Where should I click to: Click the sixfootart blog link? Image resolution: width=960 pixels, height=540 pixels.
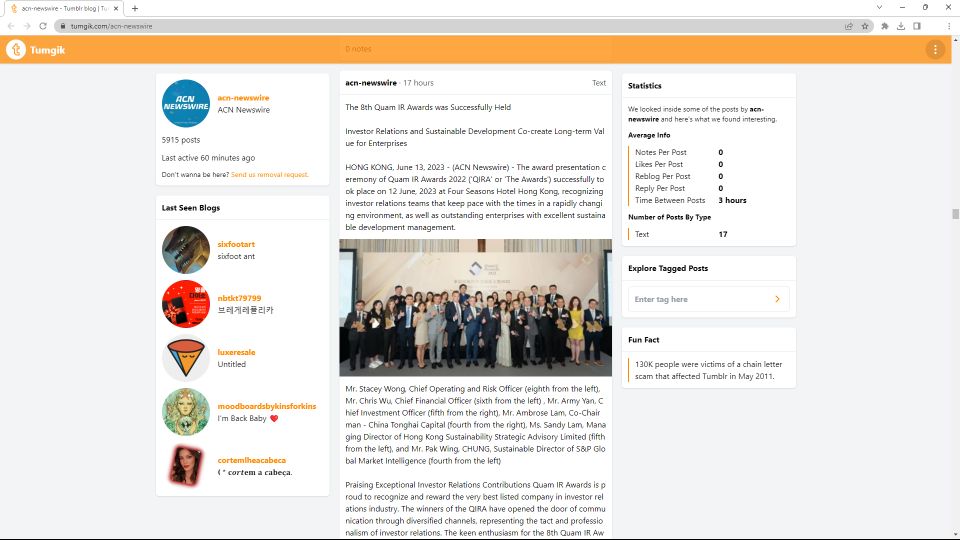236,244
